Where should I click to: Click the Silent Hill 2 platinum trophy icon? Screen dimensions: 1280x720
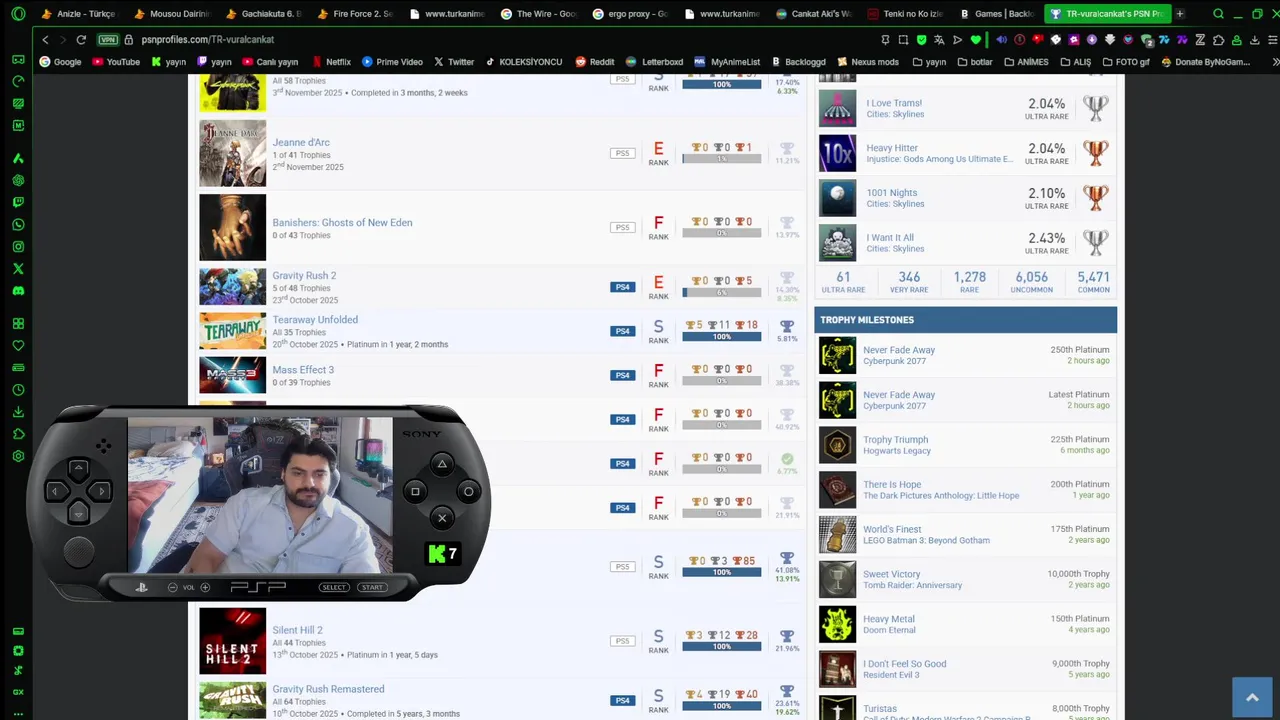(787, 636)
